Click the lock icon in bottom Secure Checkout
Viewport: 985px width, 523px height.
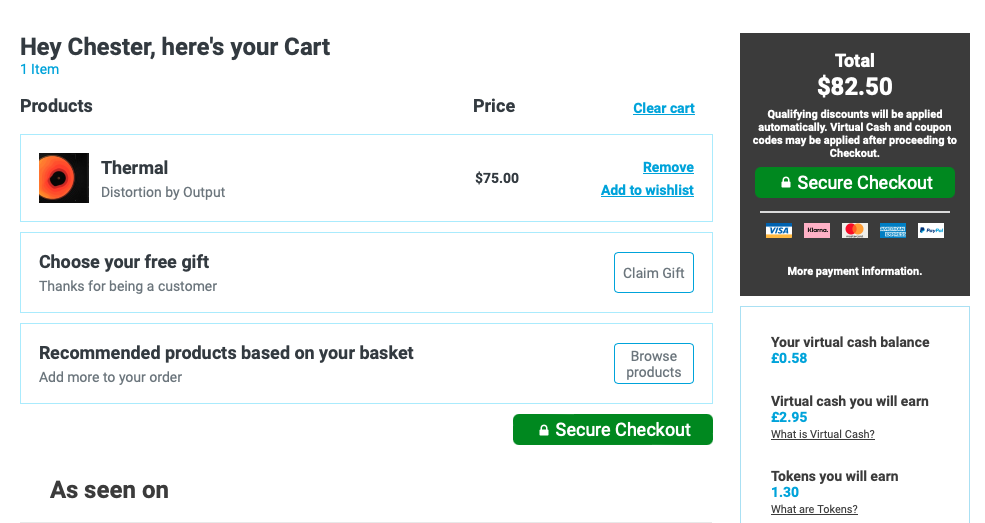tap(543, 430)
